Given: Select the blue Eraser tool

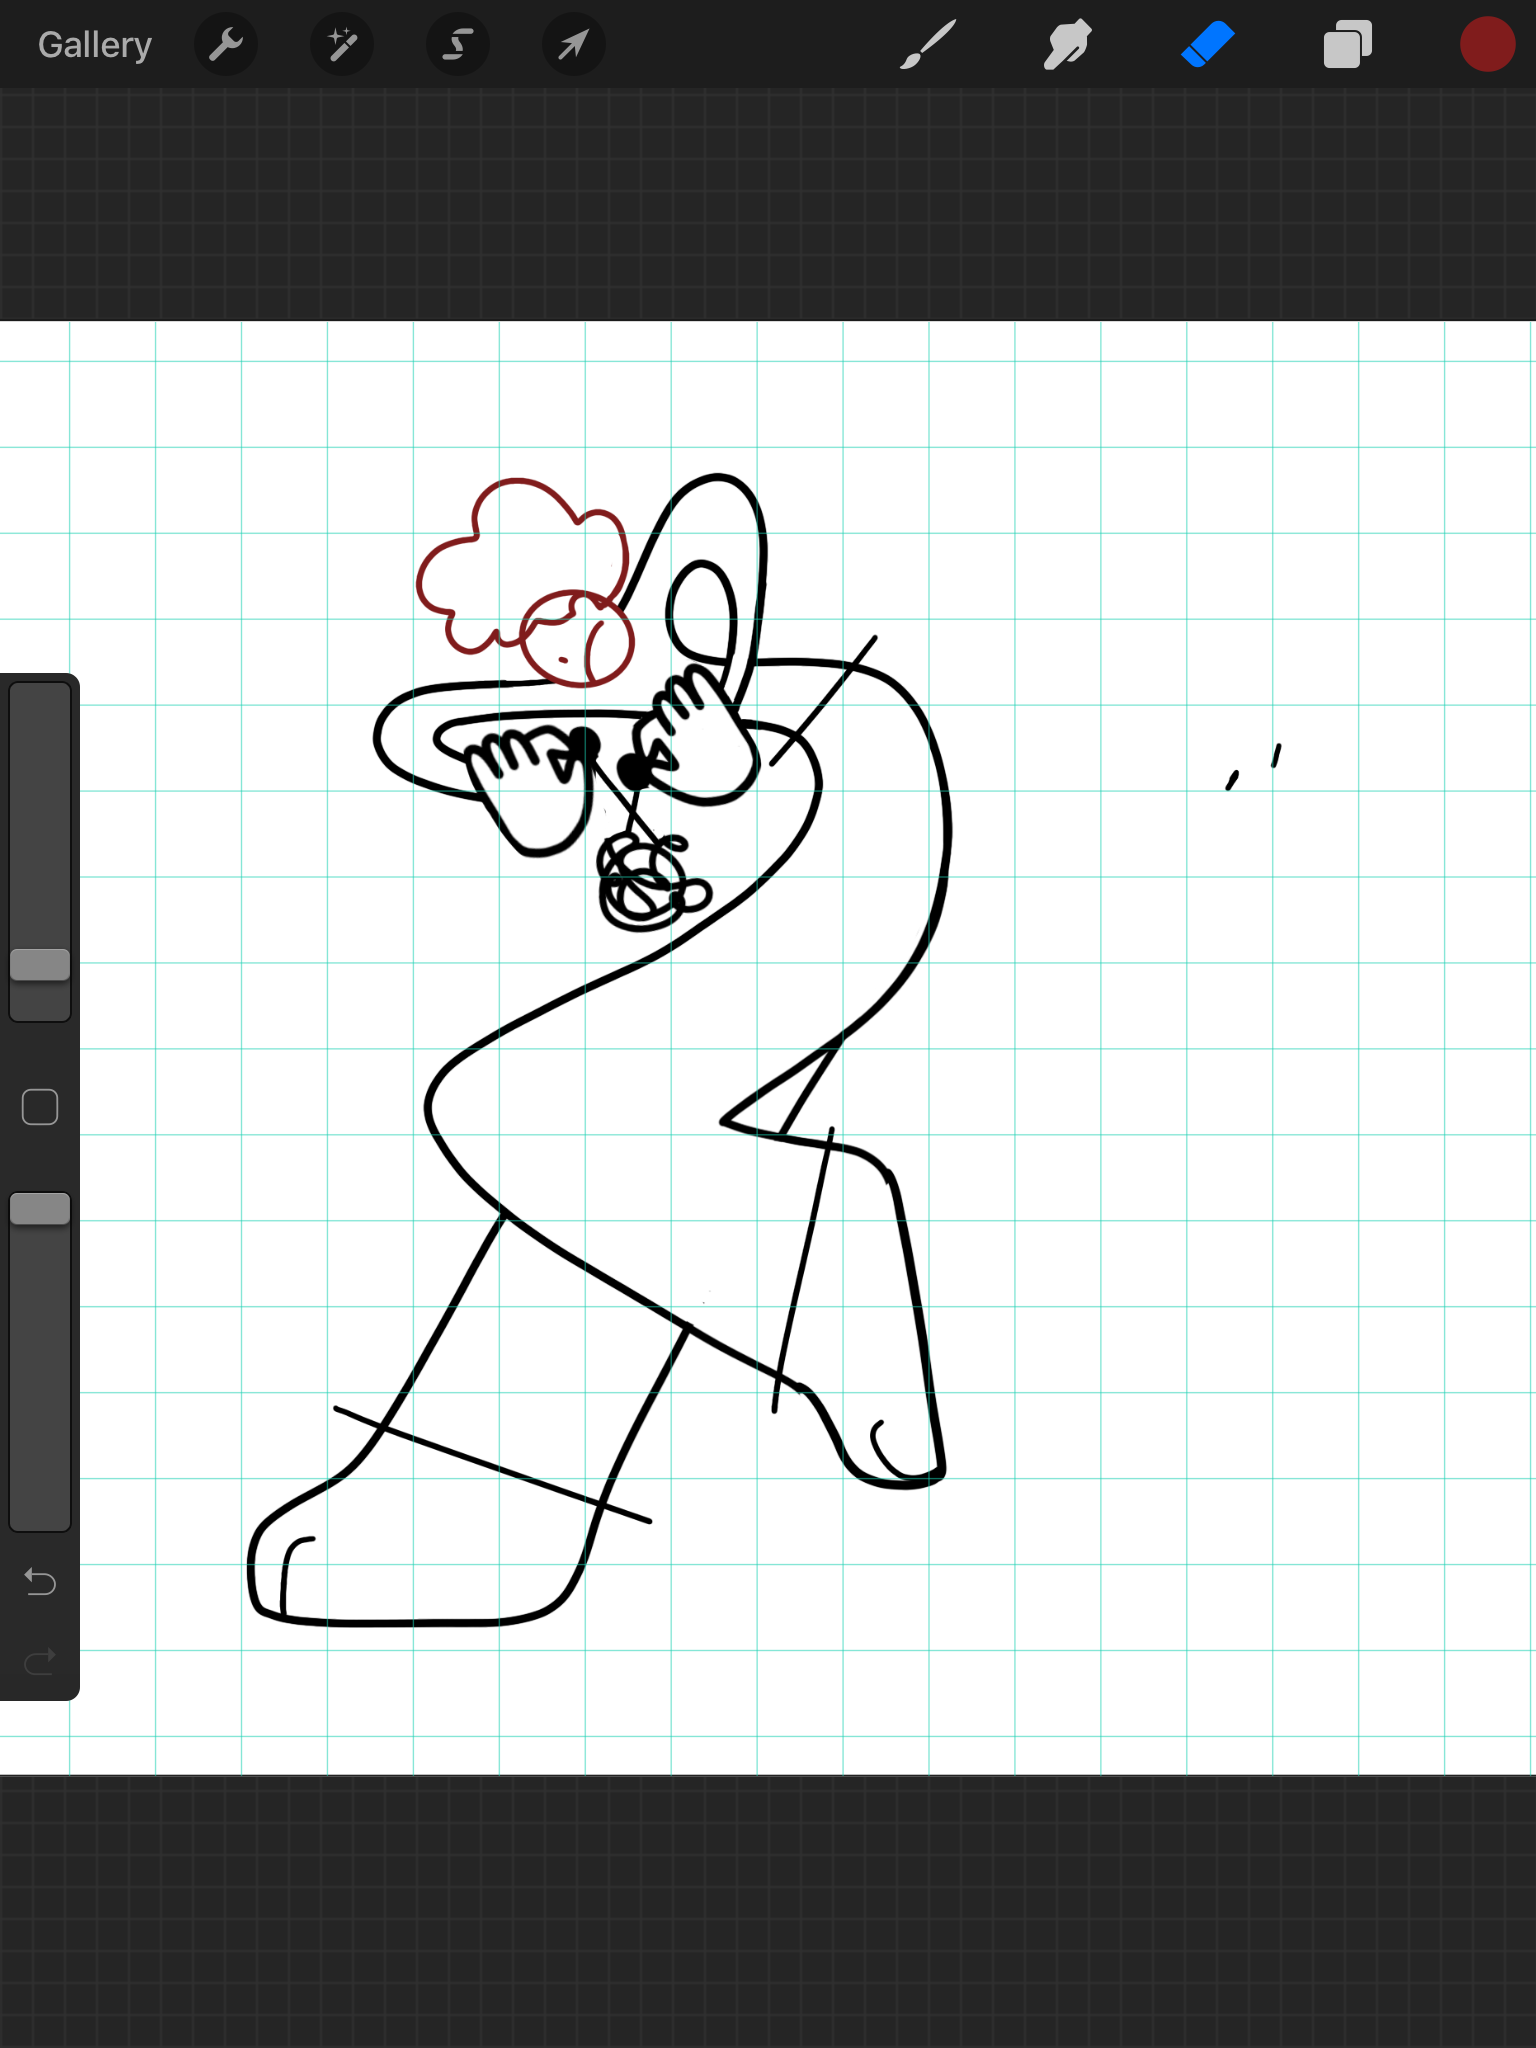Looking at the screenshot, I should (x=1208, y=45).
